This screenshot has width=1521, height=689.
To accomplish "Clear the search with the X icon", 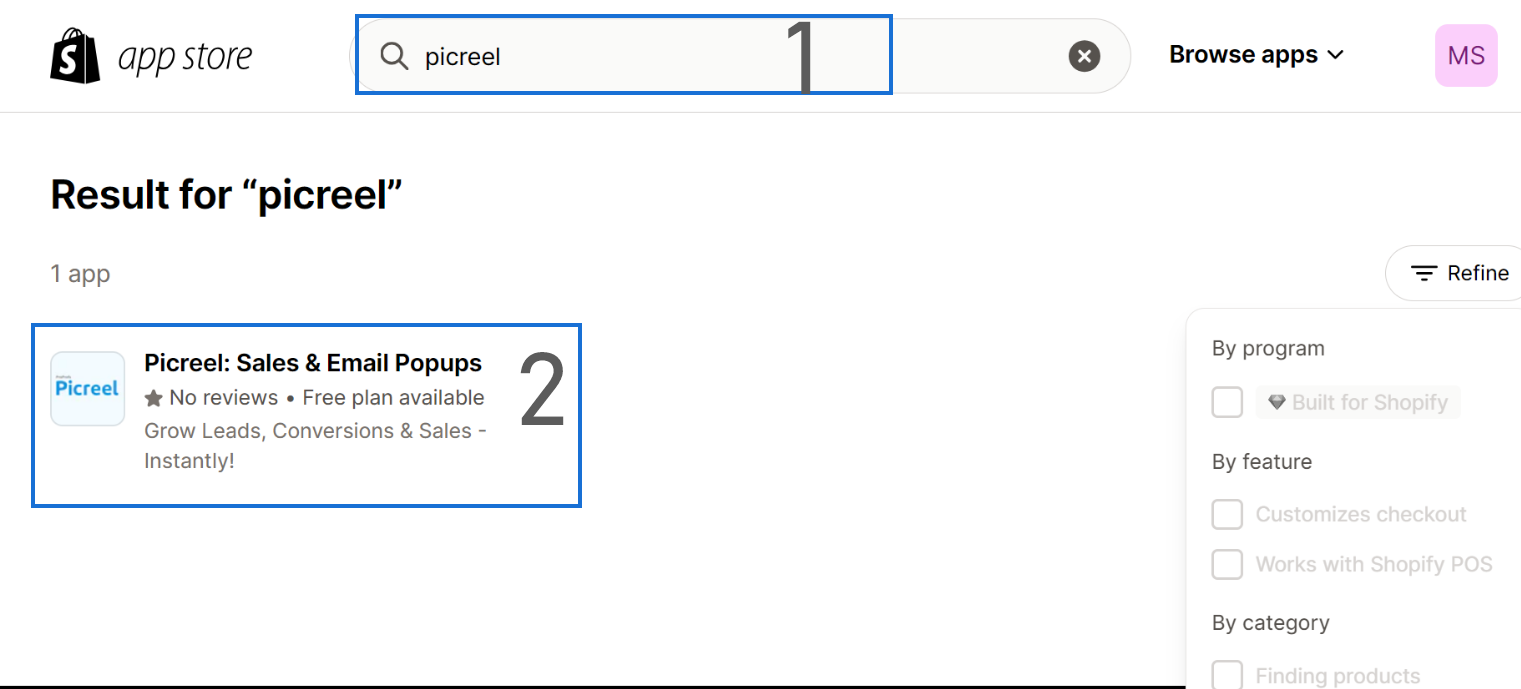I will tap(1084, 56).
